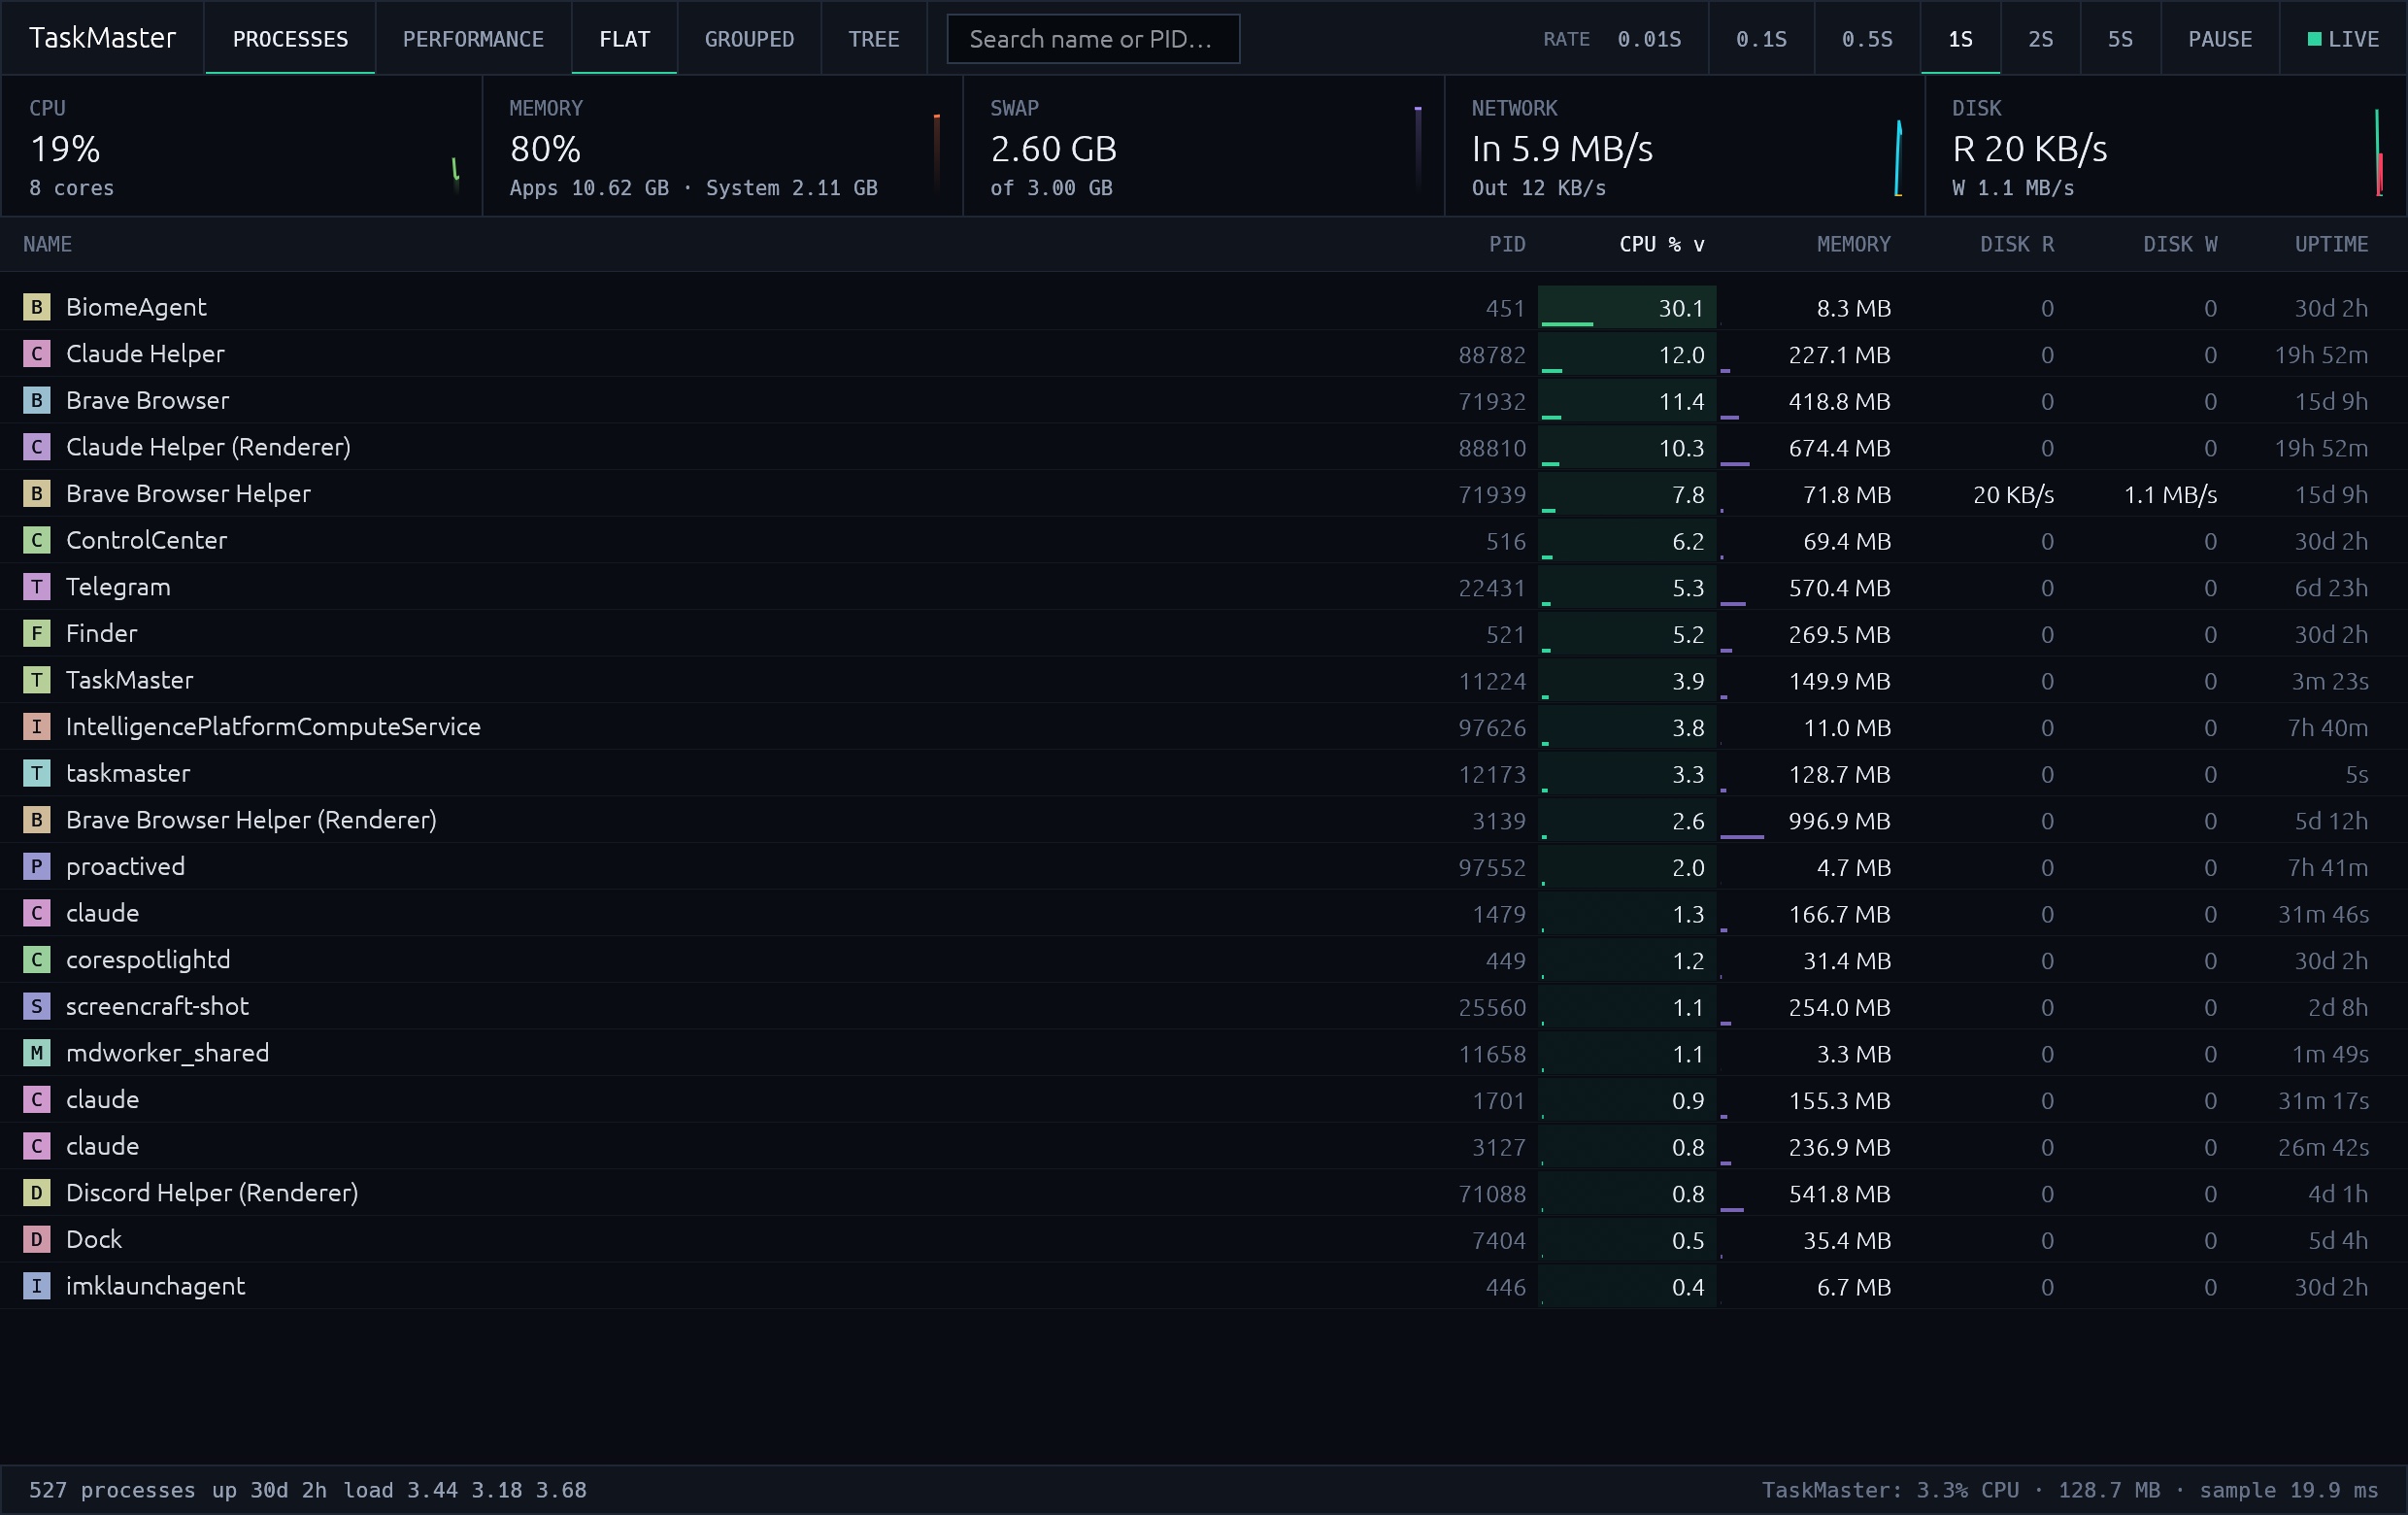This screenshot has width=2408, height=1515.
Task: Set refresh rate to 0.5S
Action: point(1867,39)
